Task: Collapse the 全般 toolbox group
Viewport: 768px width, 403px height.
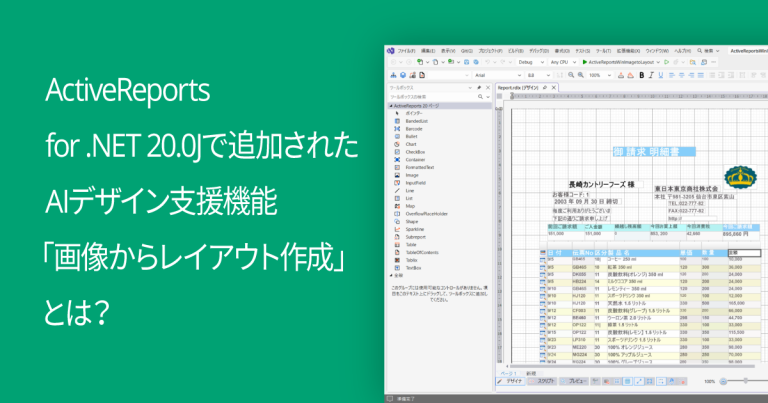Action: pos(391,276)
